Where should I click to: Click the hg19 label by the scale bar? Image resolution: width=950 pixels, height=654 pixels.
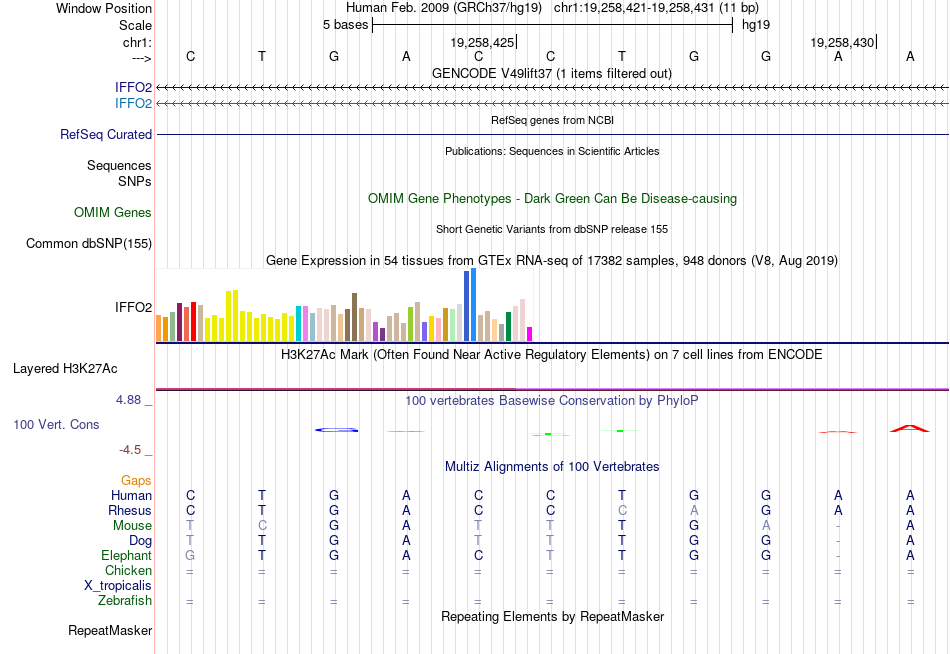pyautogui.click(x=756, y=25)
